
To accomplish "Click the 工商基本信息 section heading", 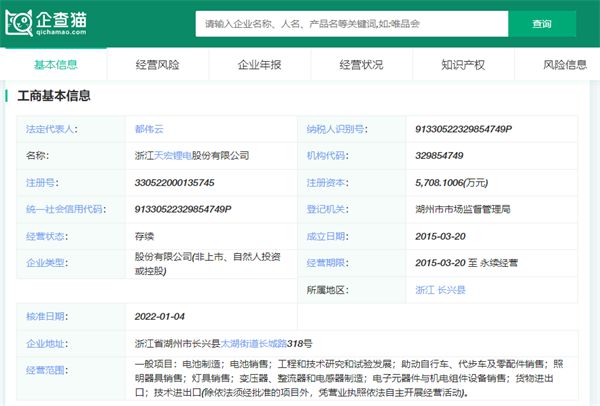I will click(x=55, y=97).
